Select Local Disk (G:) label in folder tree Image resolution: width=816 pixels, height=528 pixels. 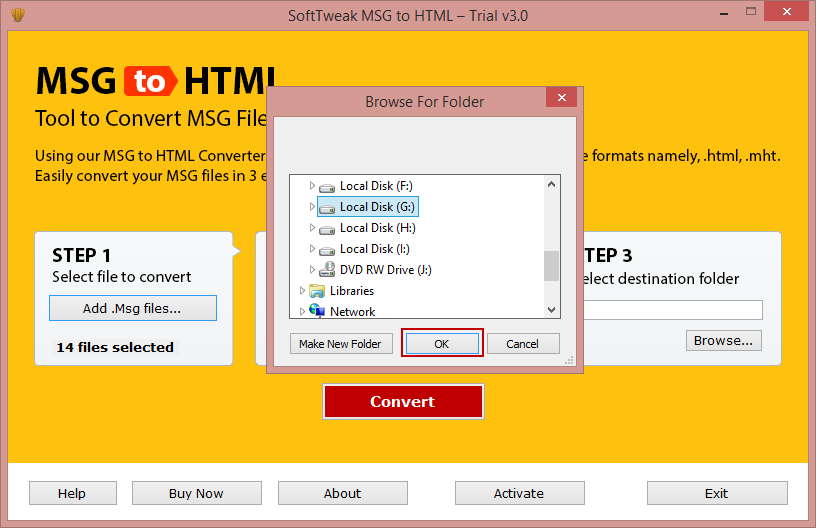[377, 207]
